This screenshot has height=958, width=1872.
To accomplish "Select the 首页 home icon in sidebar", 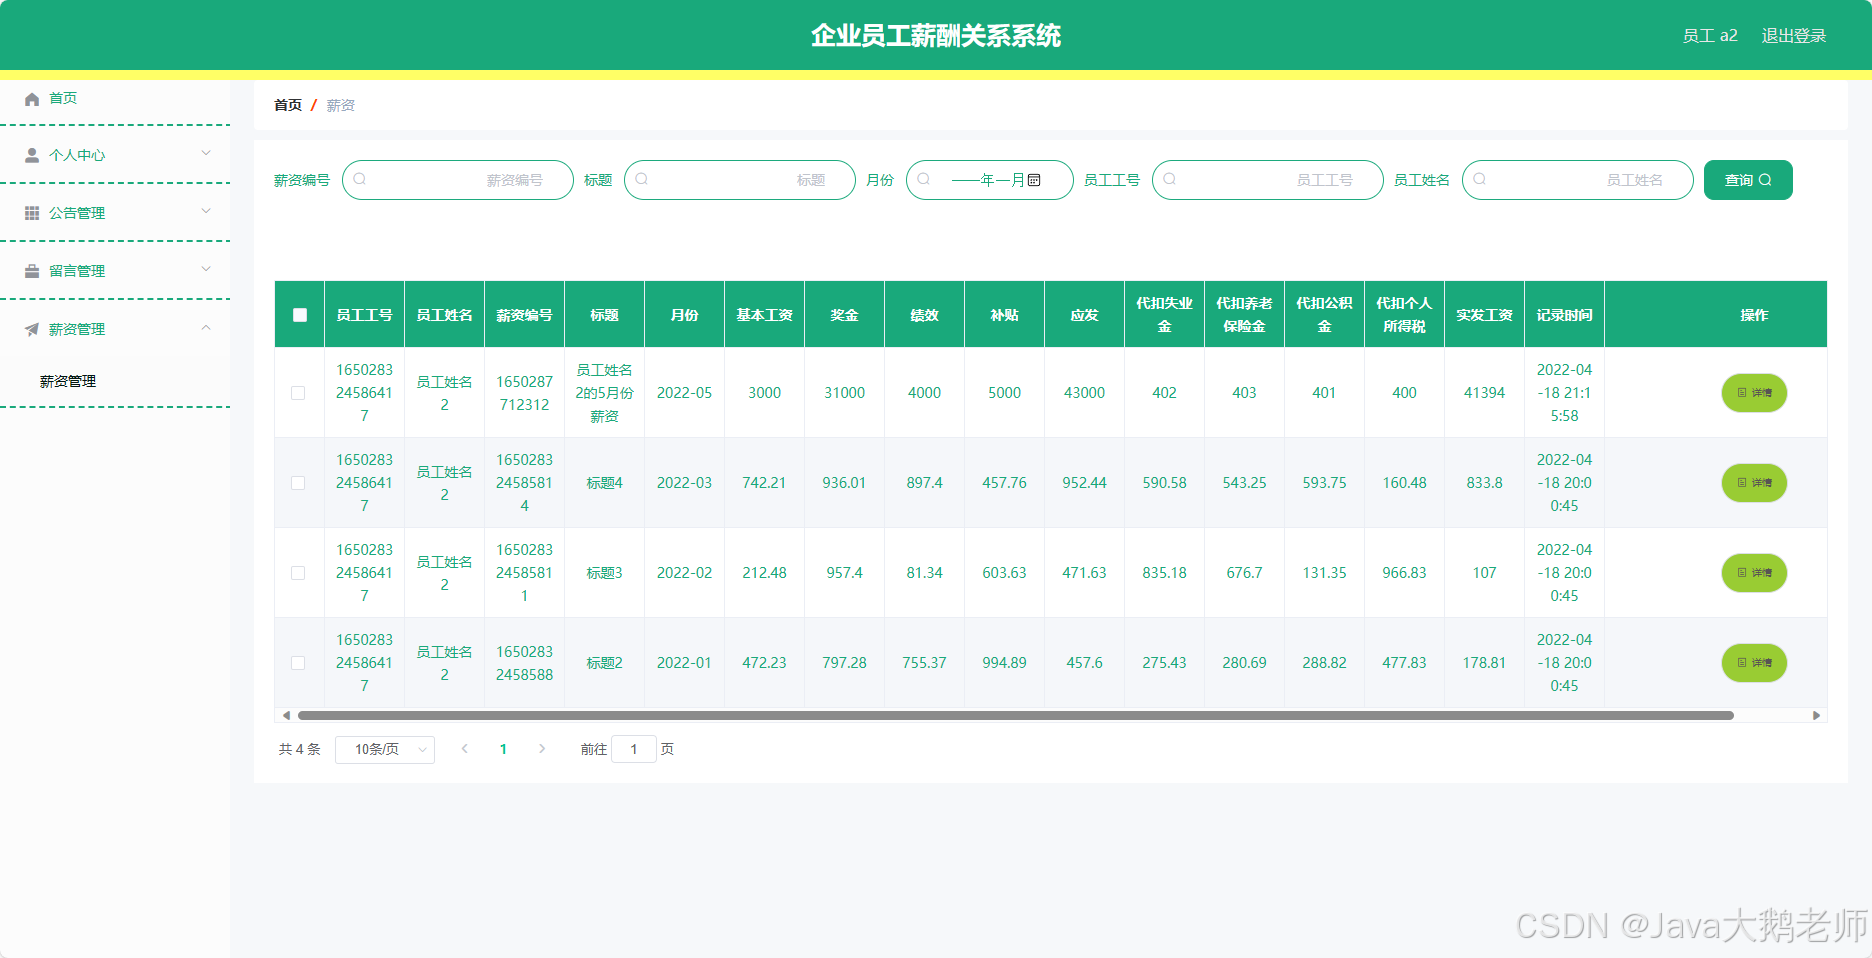I will [x=31, y=98].
